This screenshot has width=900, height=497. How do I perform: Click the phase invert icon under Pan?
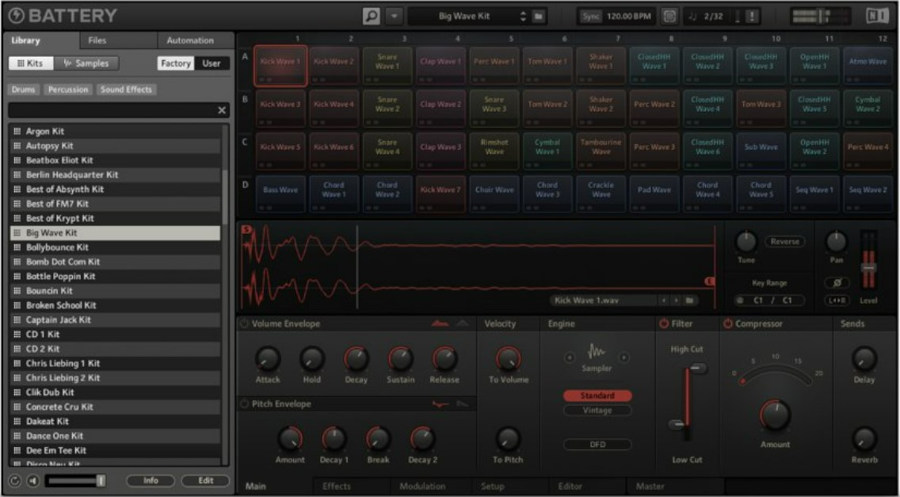[836, 282]
